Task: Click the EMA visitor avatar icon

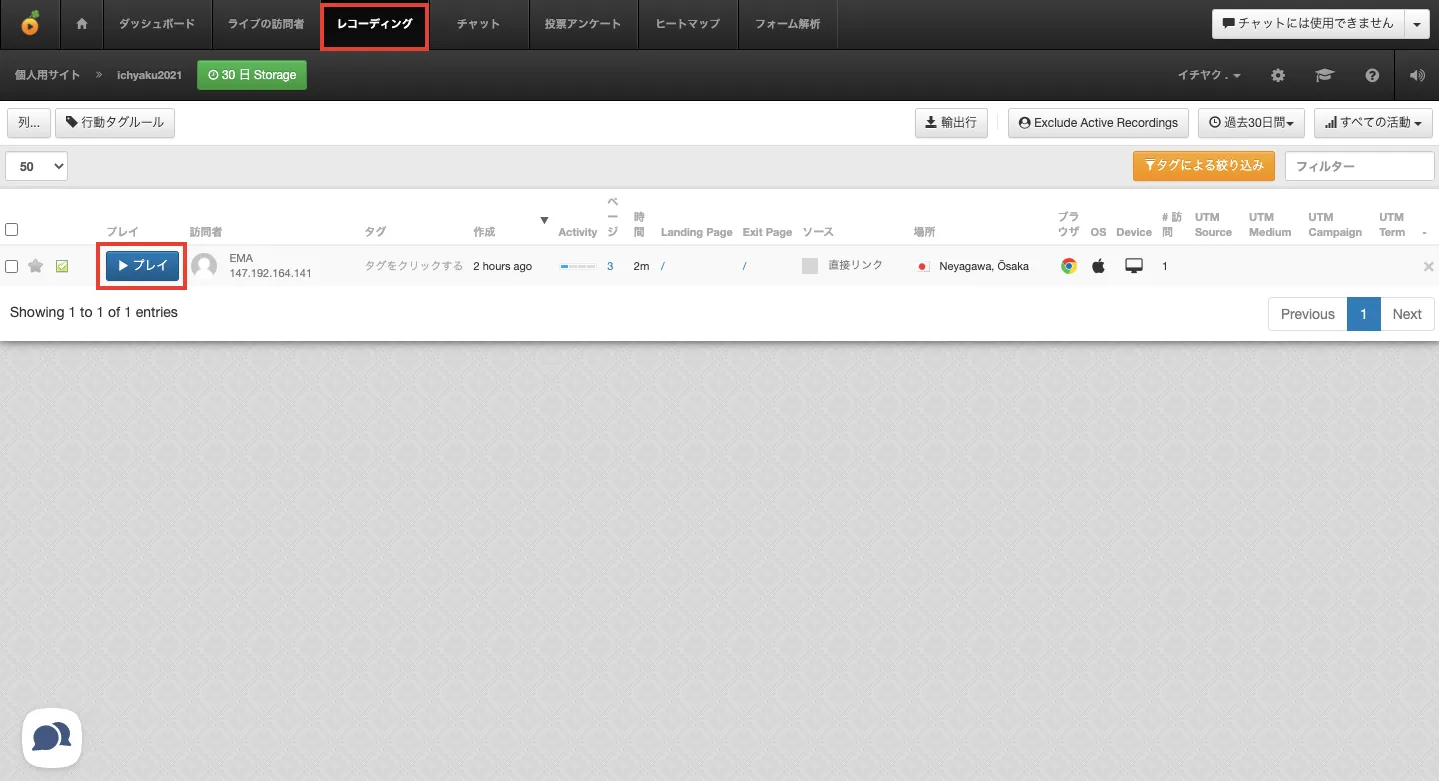Action: point(204,266)
